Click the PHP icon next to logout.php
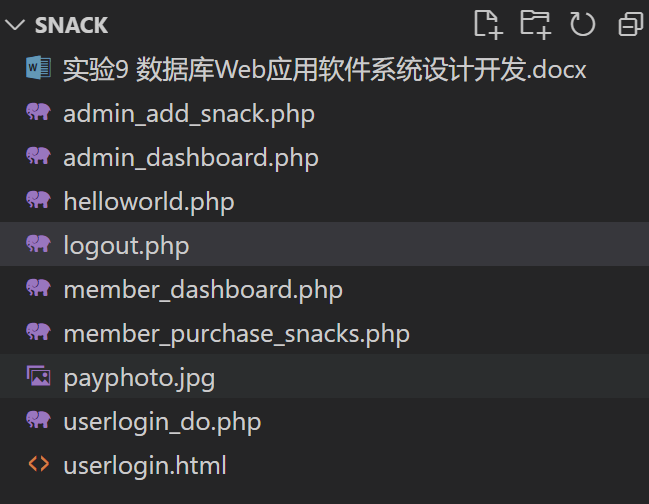 point(38,244)
